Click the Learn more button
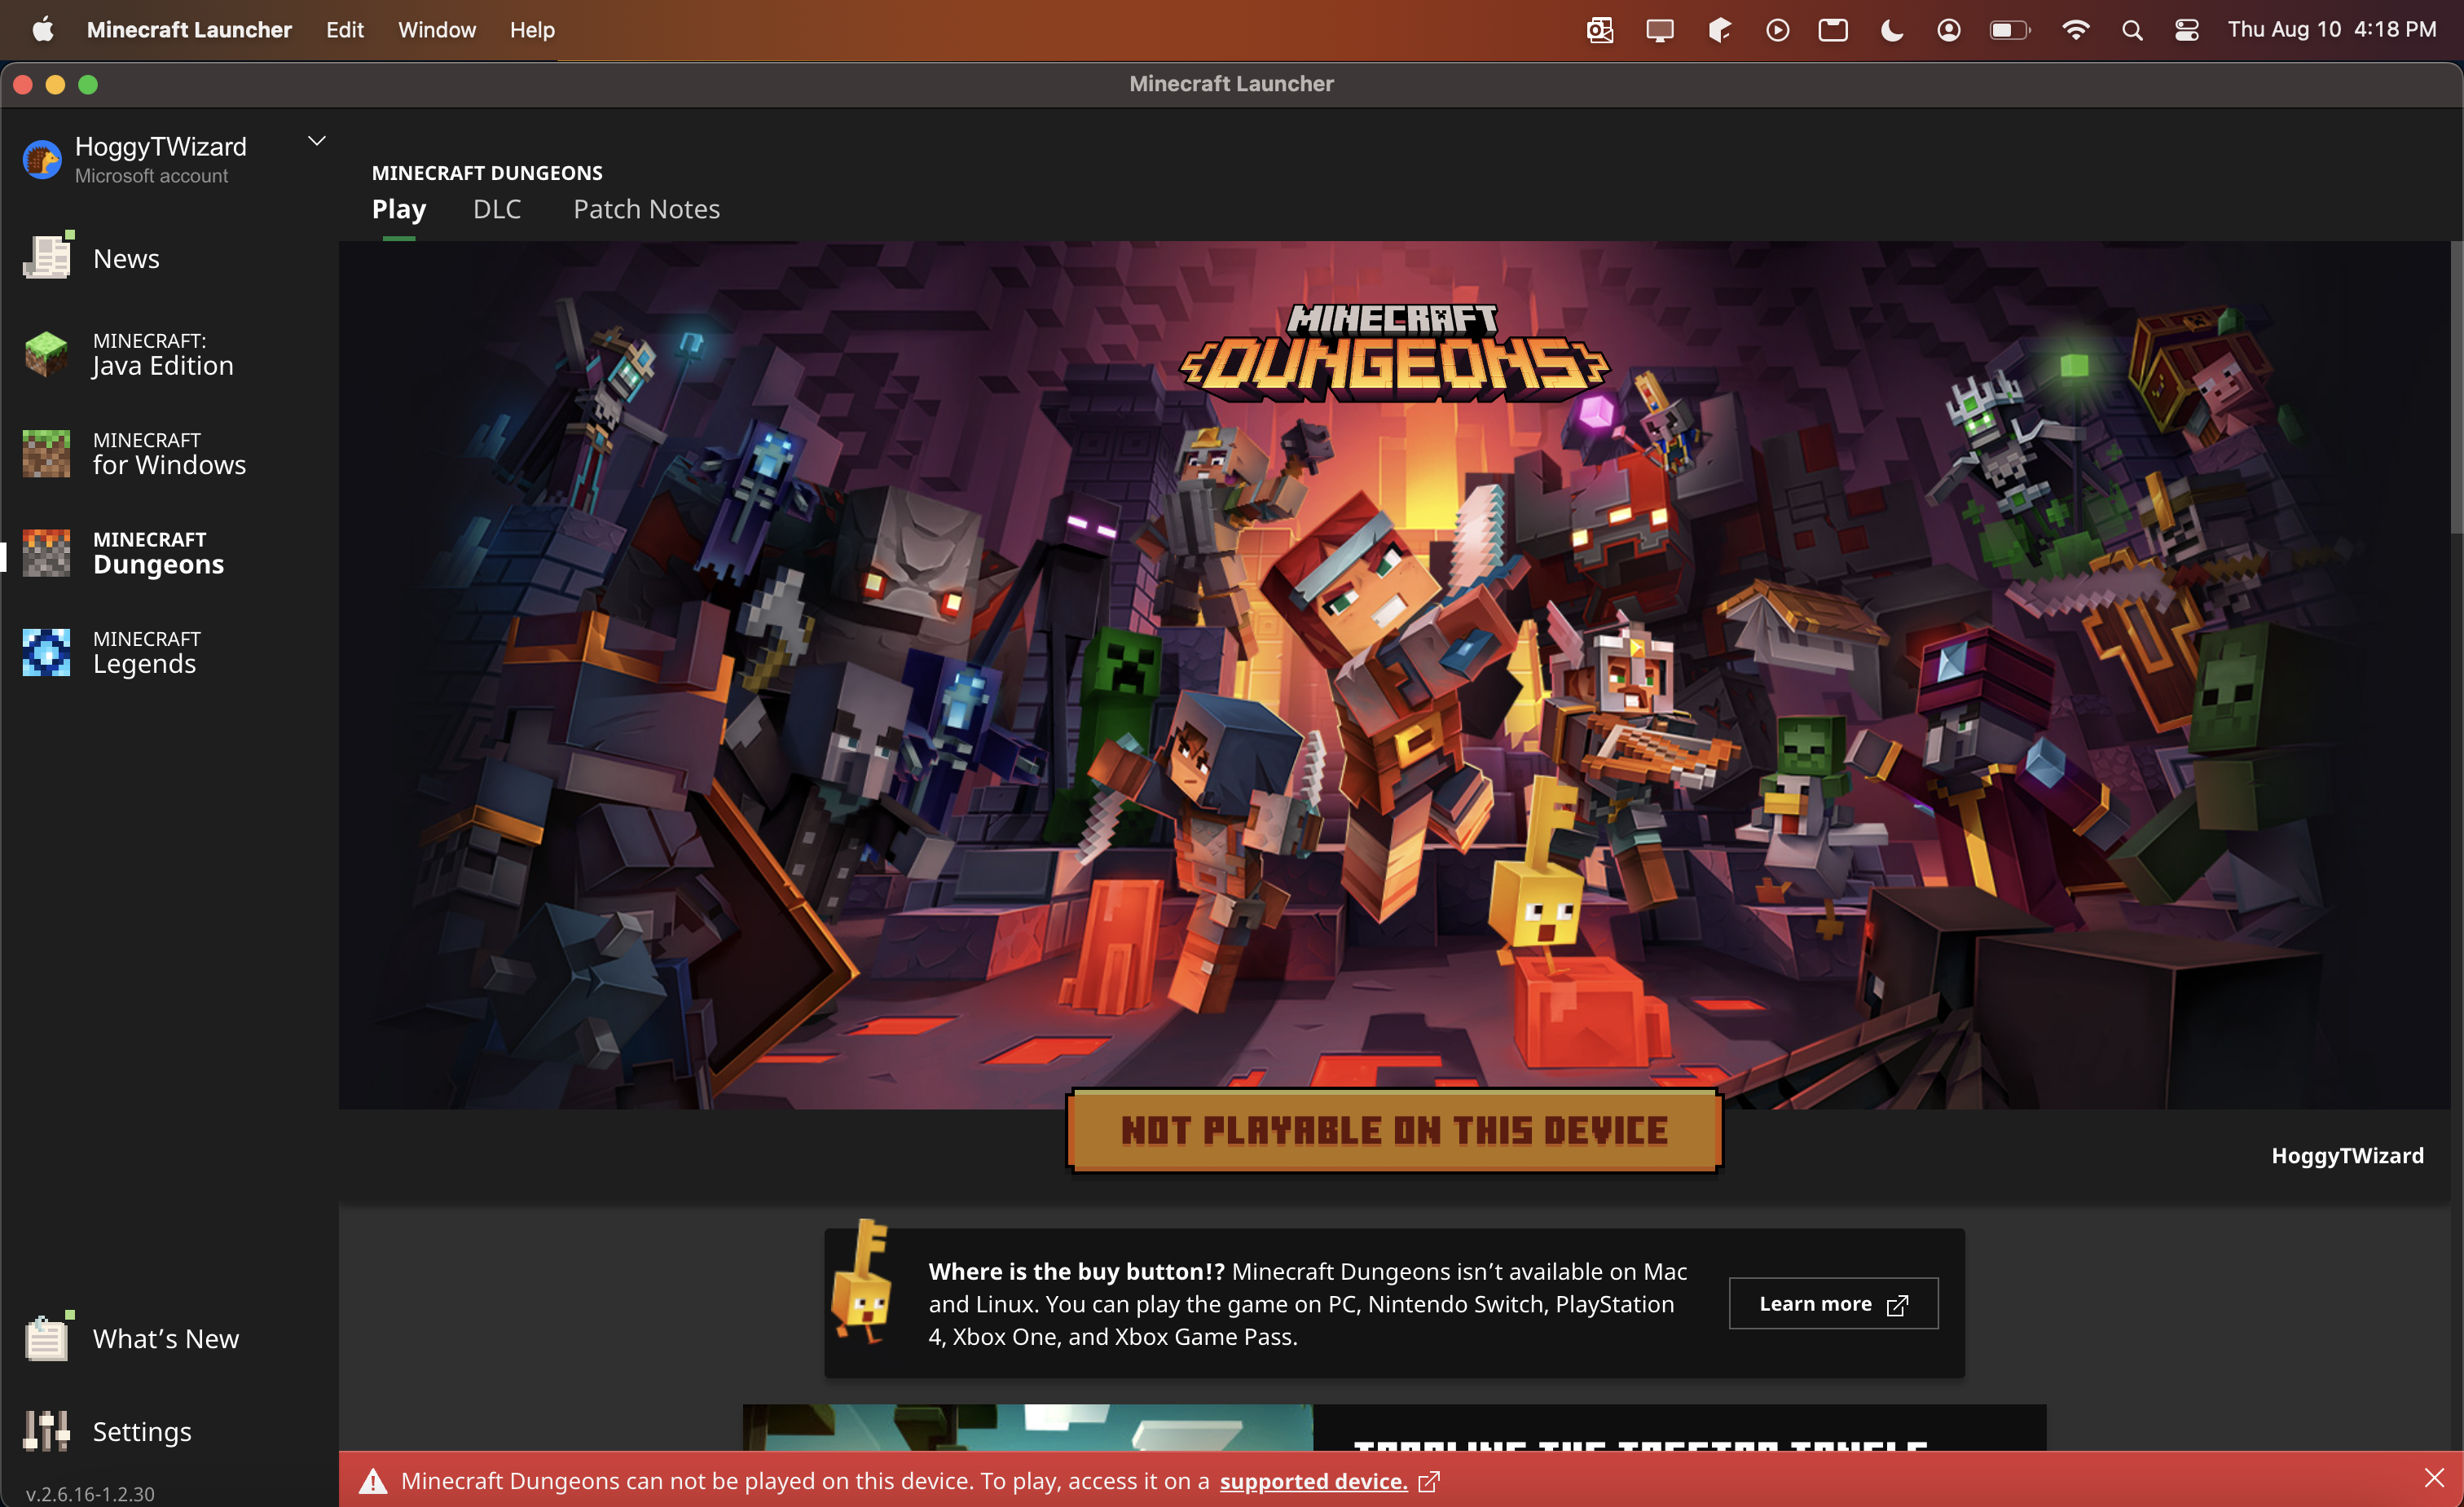This screenshot has height=1507, width=2464. pyautogui.click(x=1833, y=1303)
